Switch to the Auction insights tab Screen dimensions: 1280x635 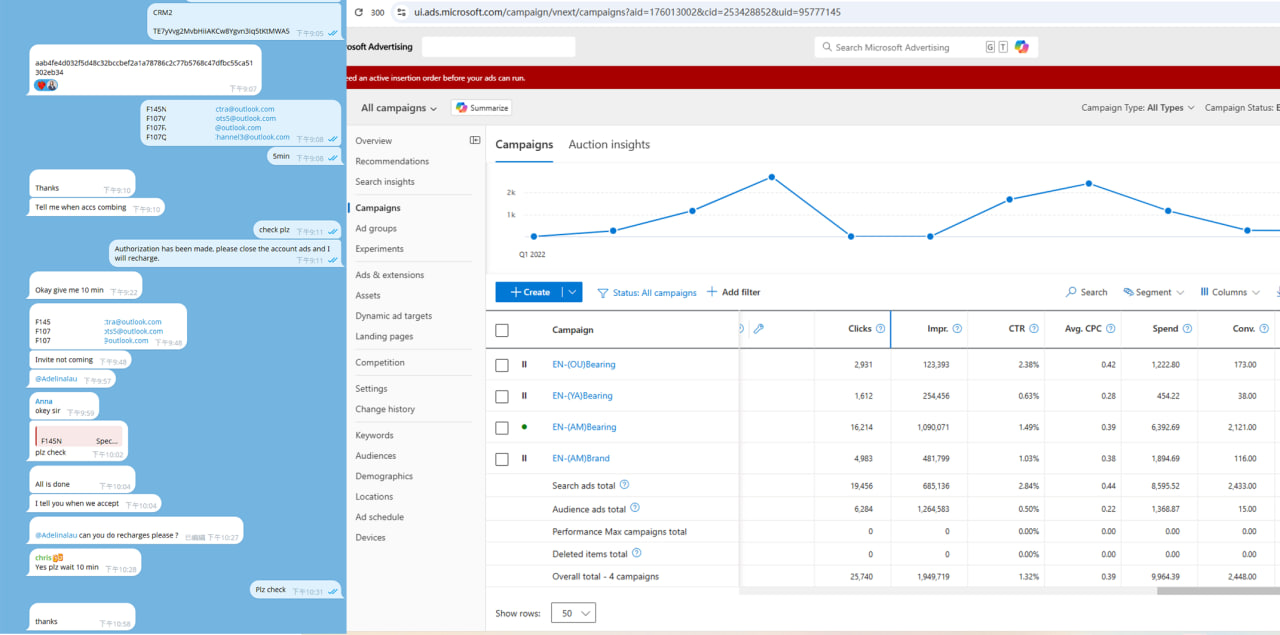pos(609,144)
